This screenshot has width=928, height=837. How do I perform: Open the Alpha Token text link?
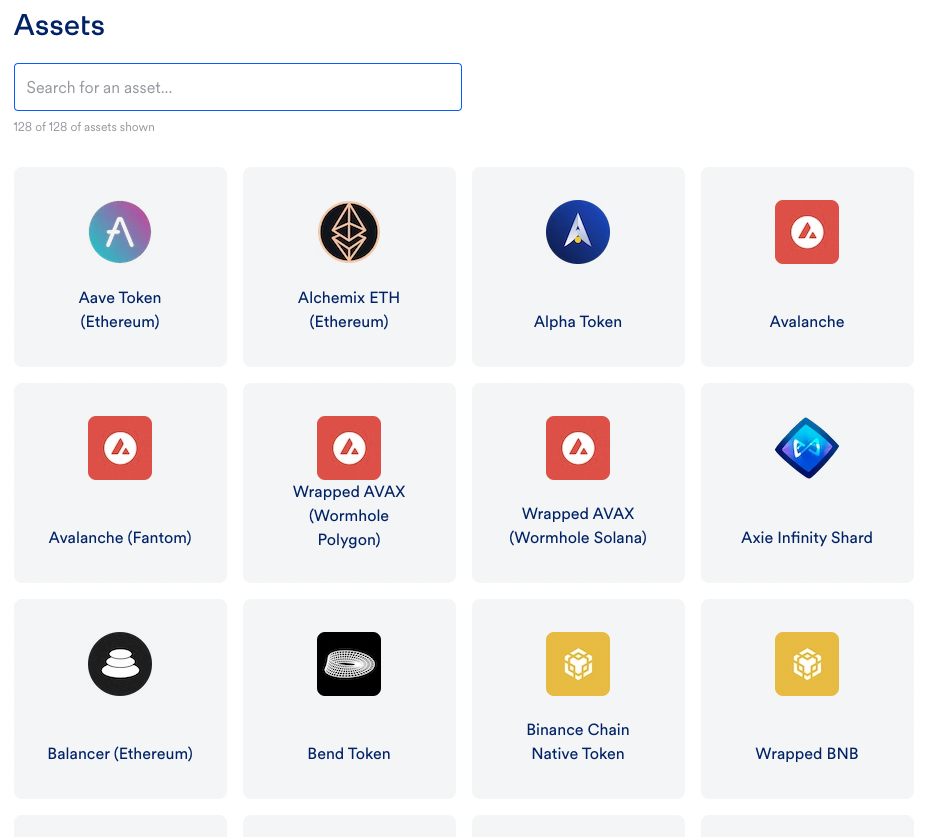click(578, 321)
